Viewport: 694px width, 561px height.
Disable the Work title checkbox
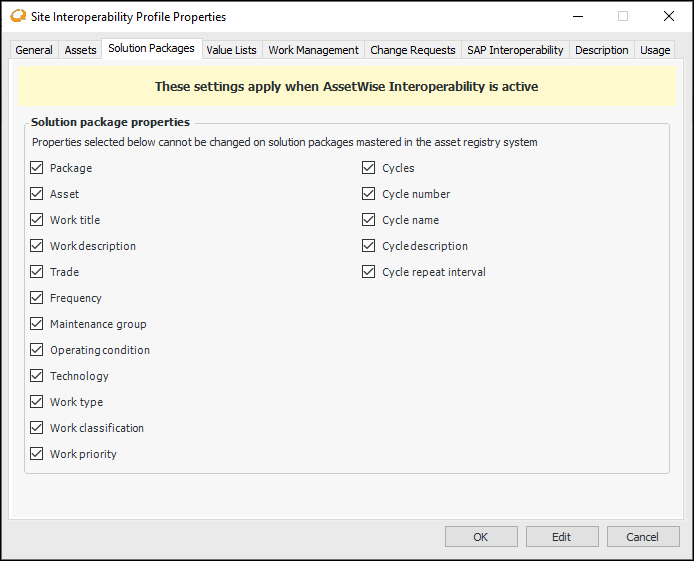click(37, 220)
